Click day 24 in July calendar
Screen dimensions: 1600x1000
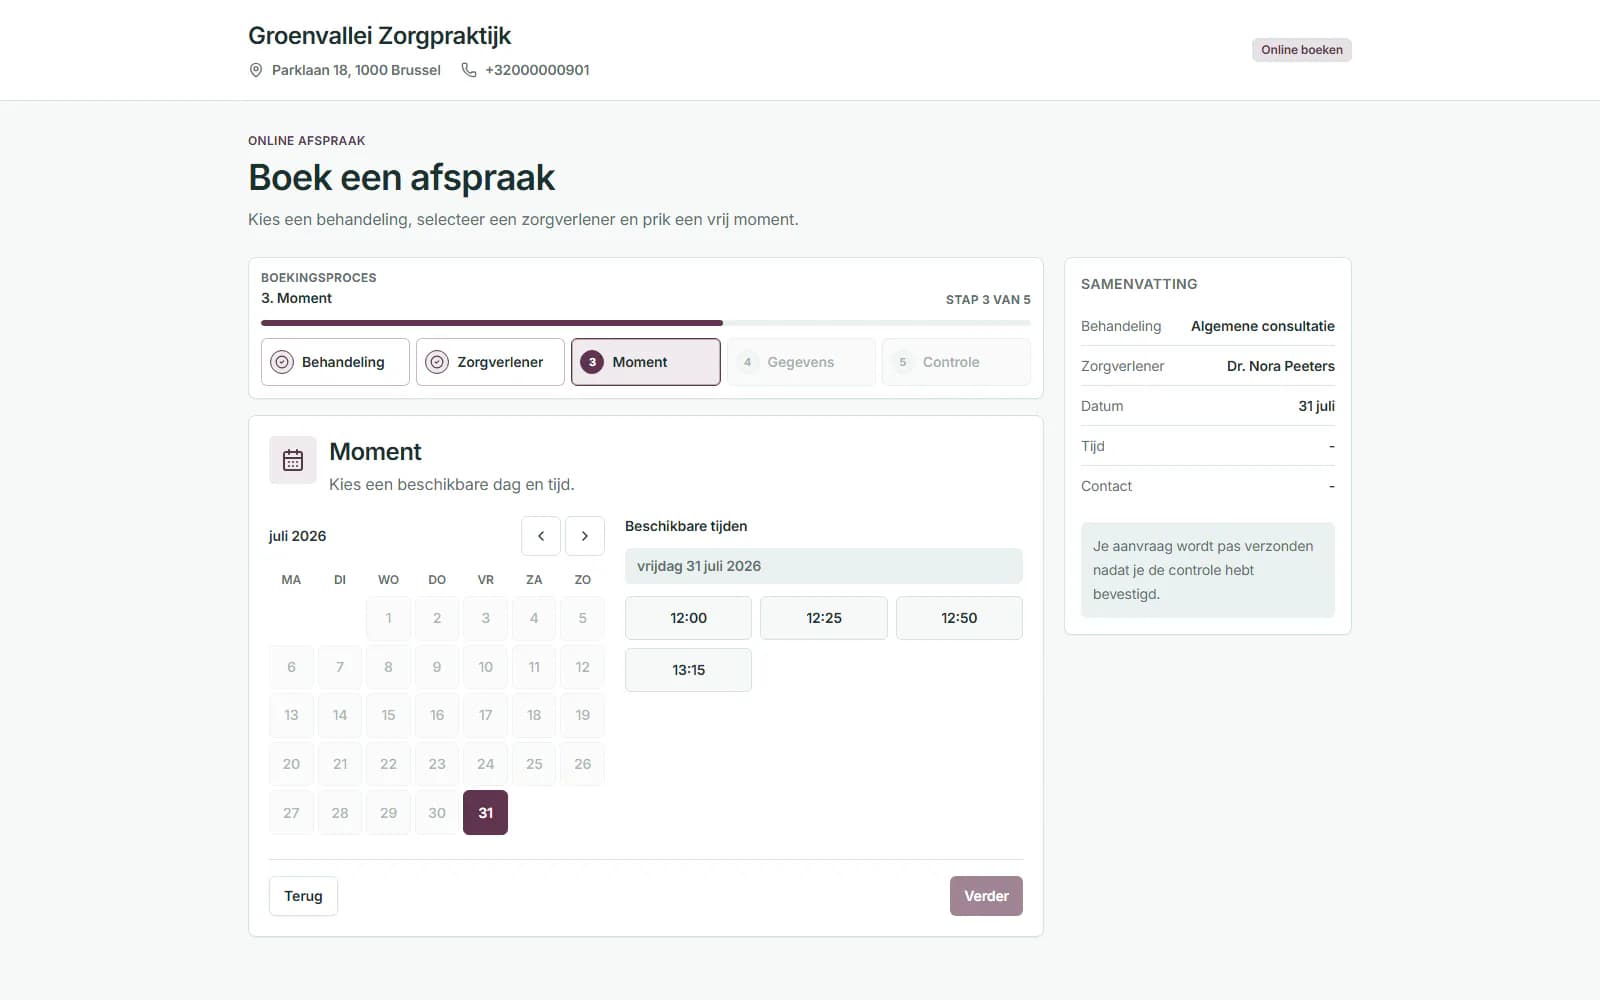(485, 764)
